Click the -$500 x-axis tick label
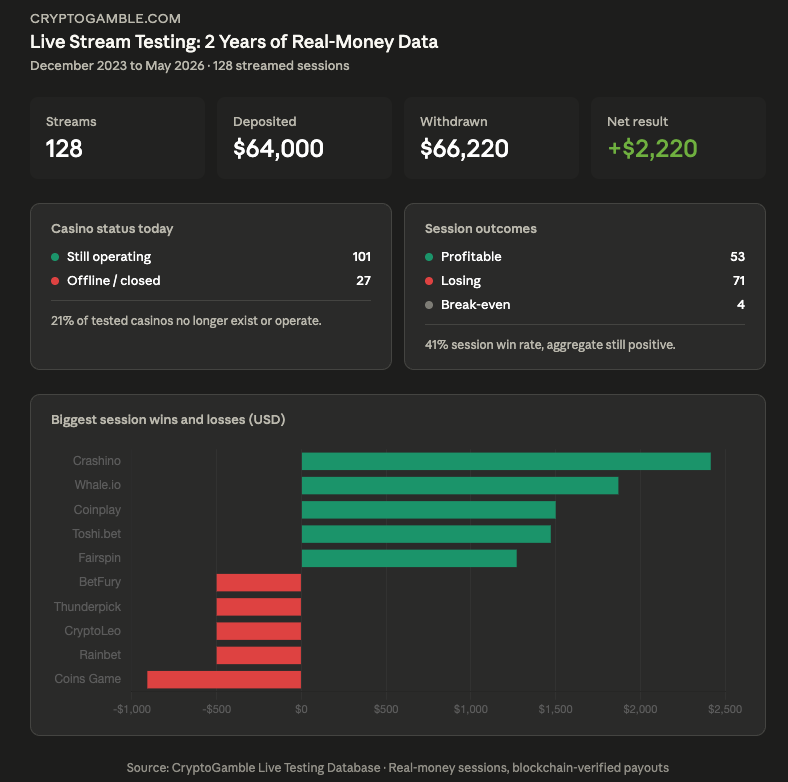788x782 pixels. 217,709
